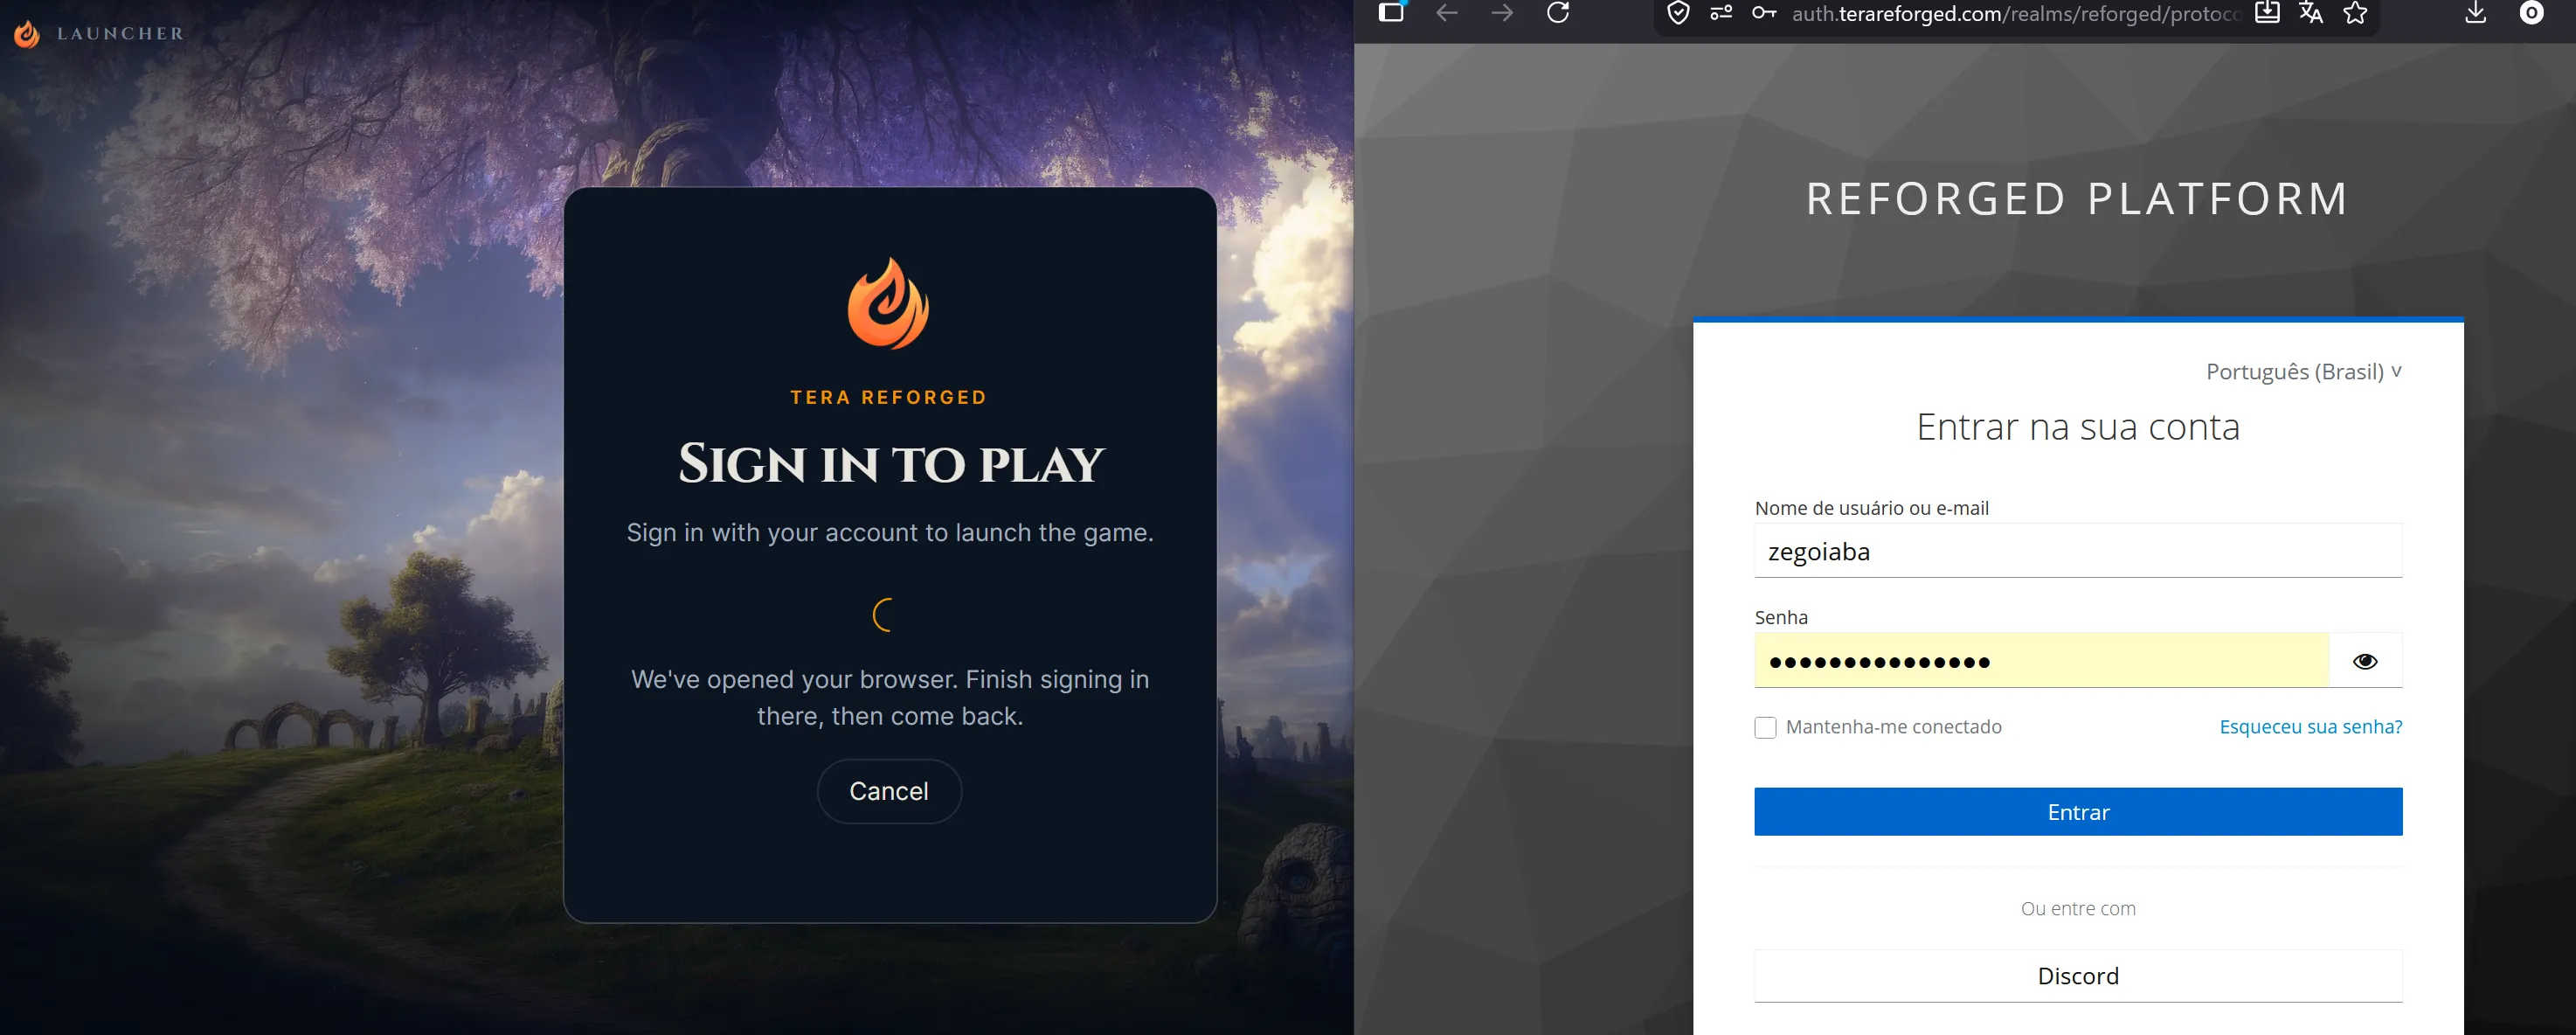Bookmark this page with the star icon
The width and height of the screenshot is (2576, 1035).
tap(2355, 13)
